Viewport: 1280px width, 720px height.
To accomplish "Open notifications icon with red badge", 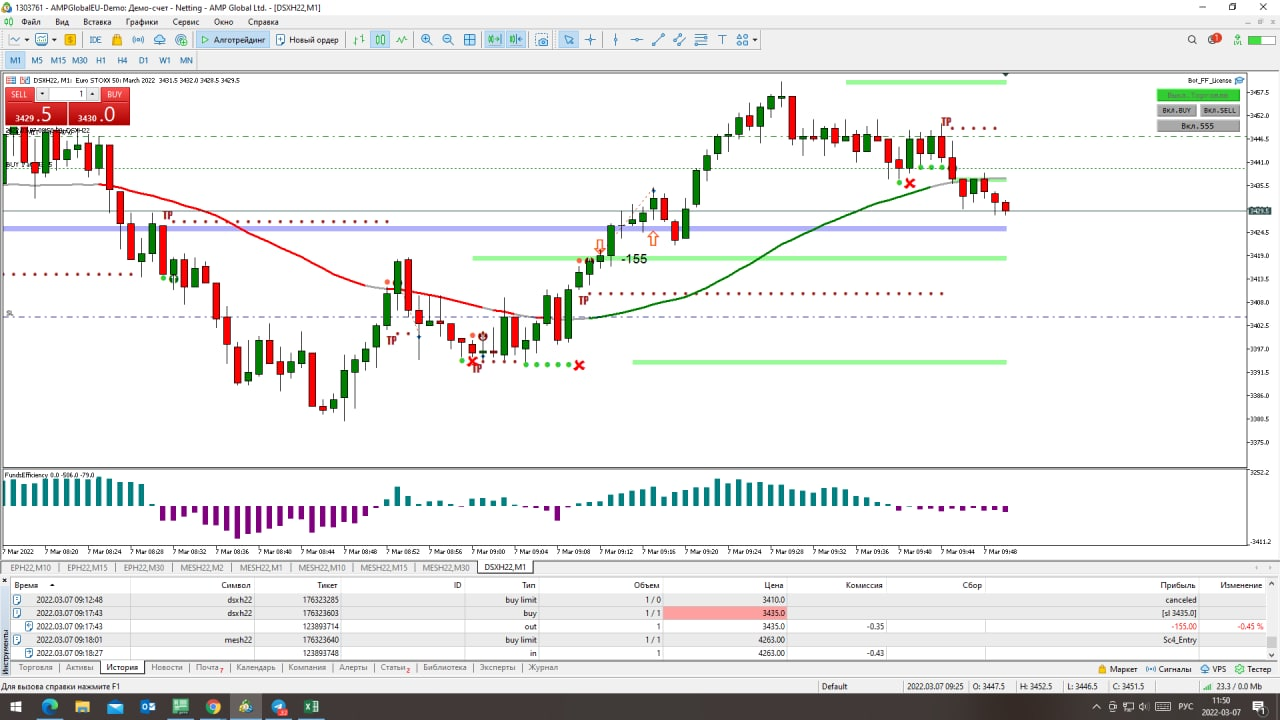I will (x=1215, y=40).
